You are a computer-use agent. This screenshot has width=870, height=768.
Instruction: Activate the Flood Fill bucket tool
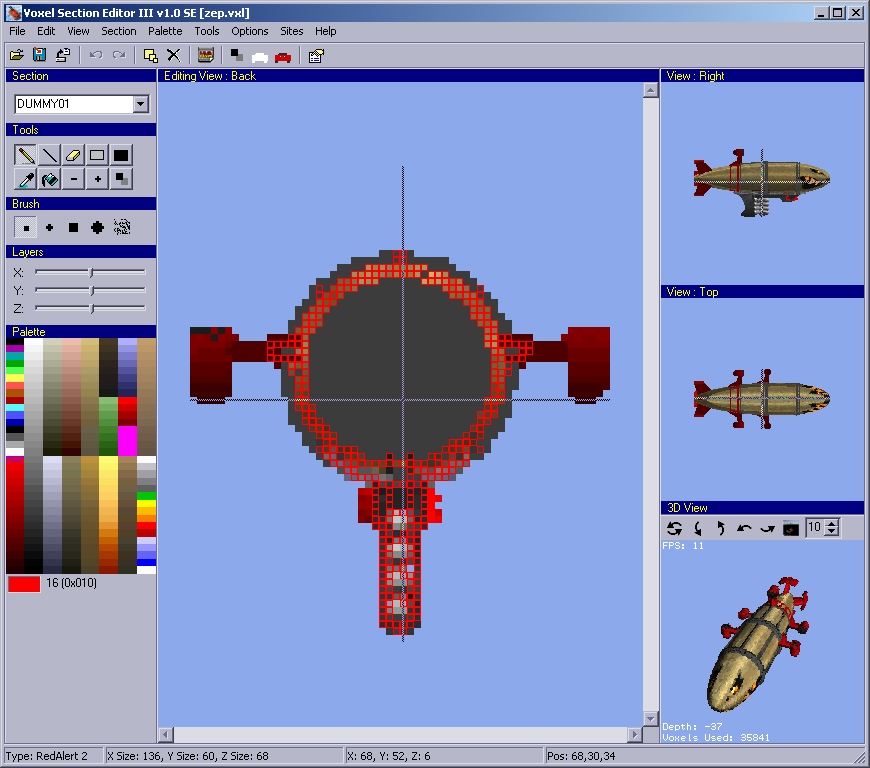point(49,179)
